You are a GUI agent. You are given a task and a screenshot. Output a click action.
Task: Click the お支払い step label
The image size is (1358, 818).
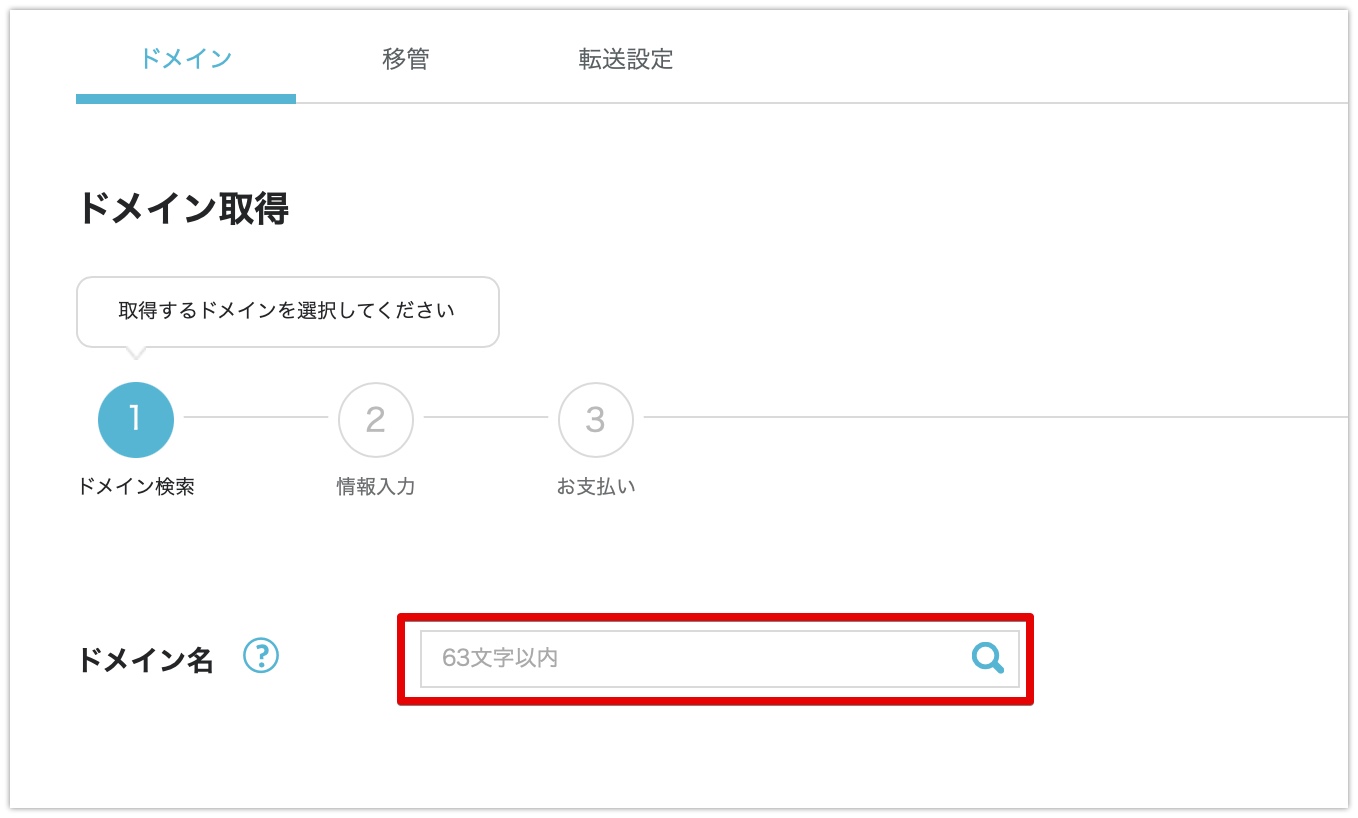coord(596,487)
